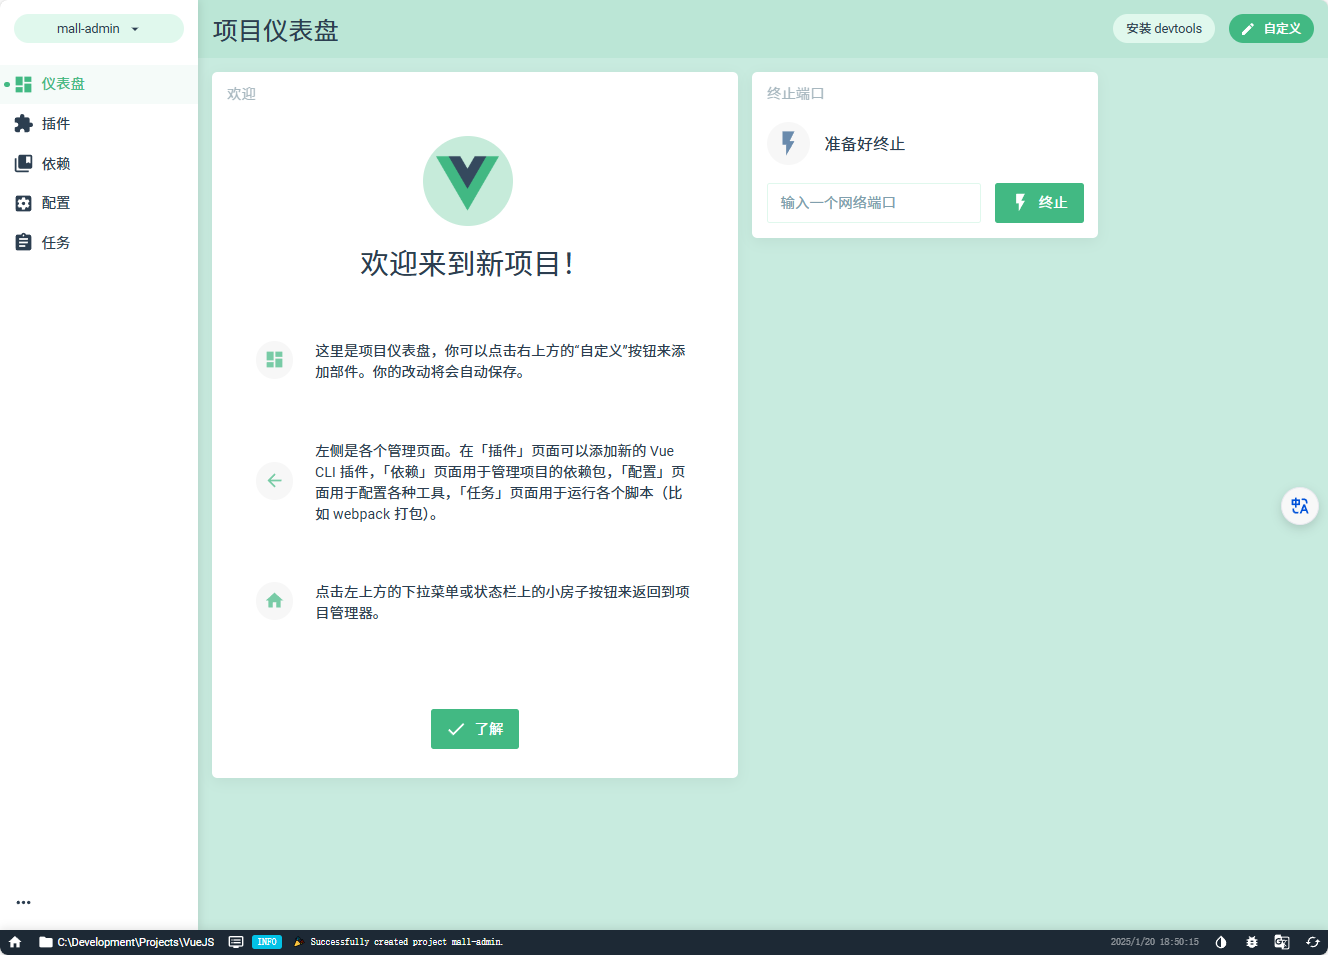Click the translate language icon in the status bar
The width and height of the screenshot is (1328, 955).
1282,942
